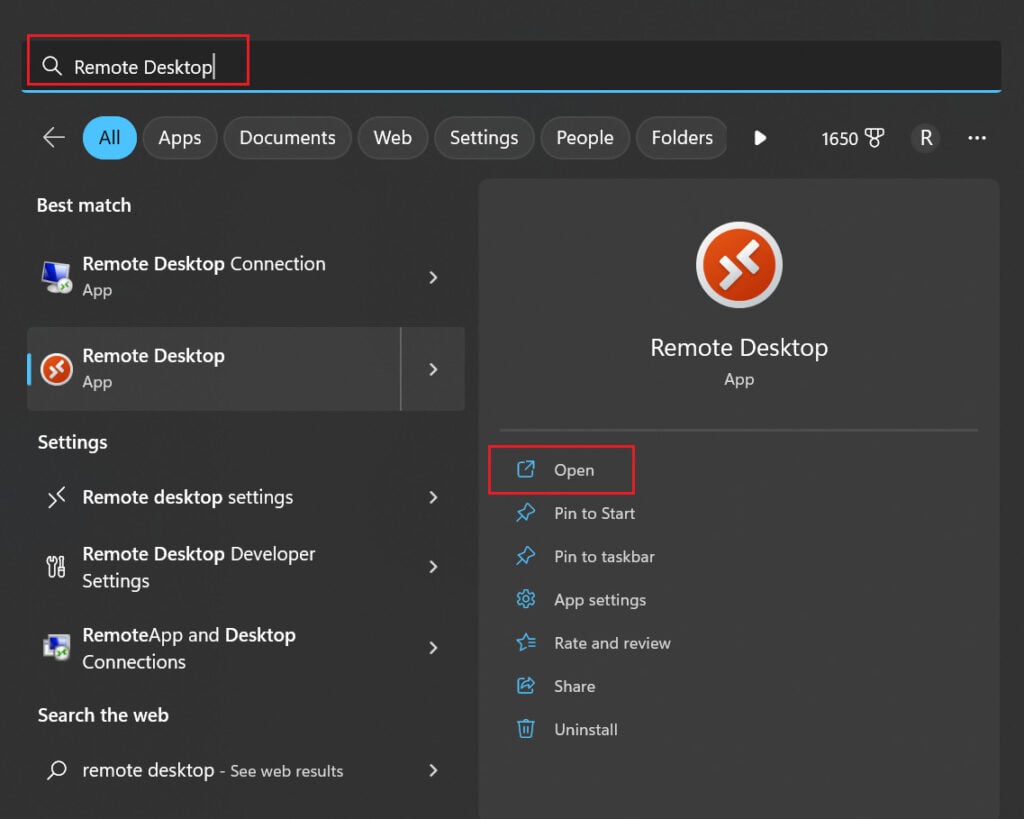Select the Pin to Start pin icon
Screen dimensions: 1024x819
pos(526,513)
